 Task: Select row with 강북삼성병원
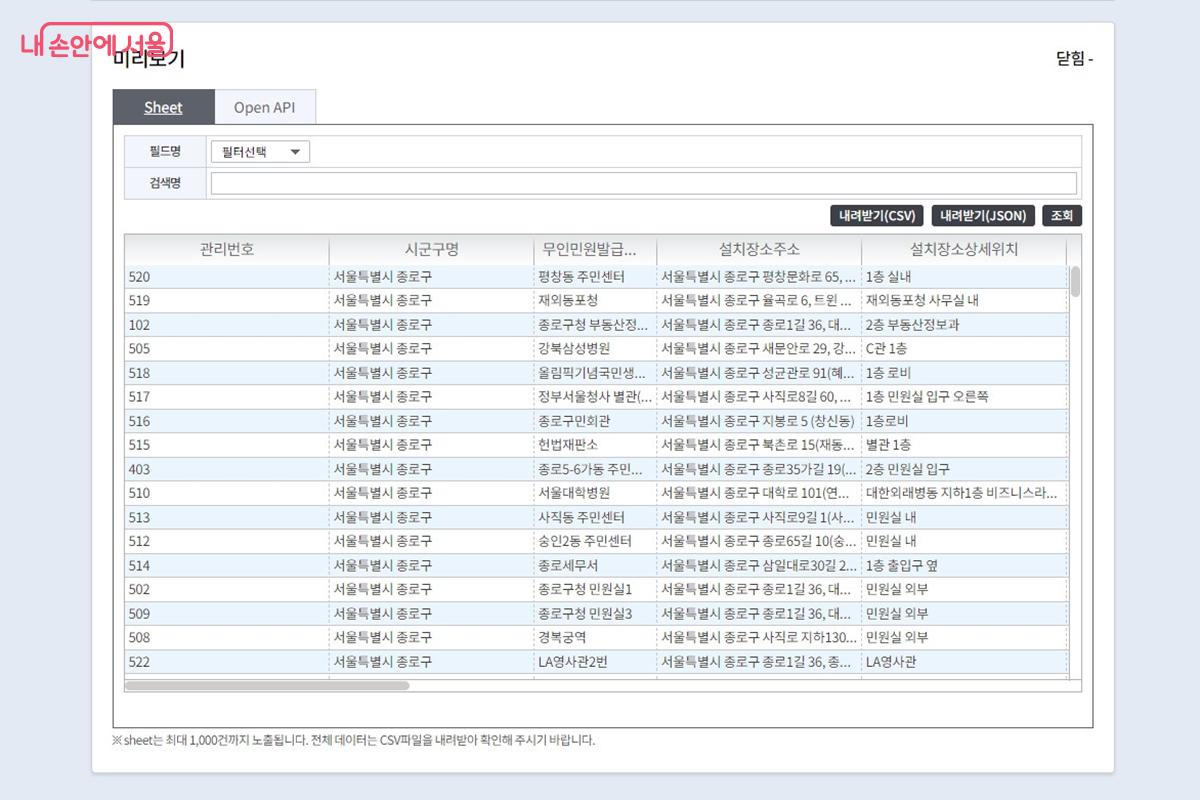tap(574, 349)
